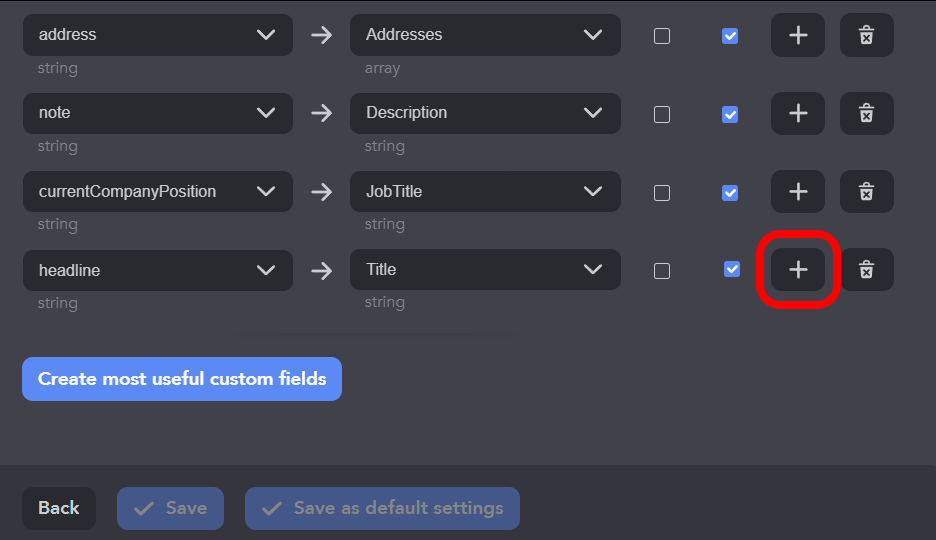
Task: Uncheck the blue checkbox in the note row
Action: point(730,114)
